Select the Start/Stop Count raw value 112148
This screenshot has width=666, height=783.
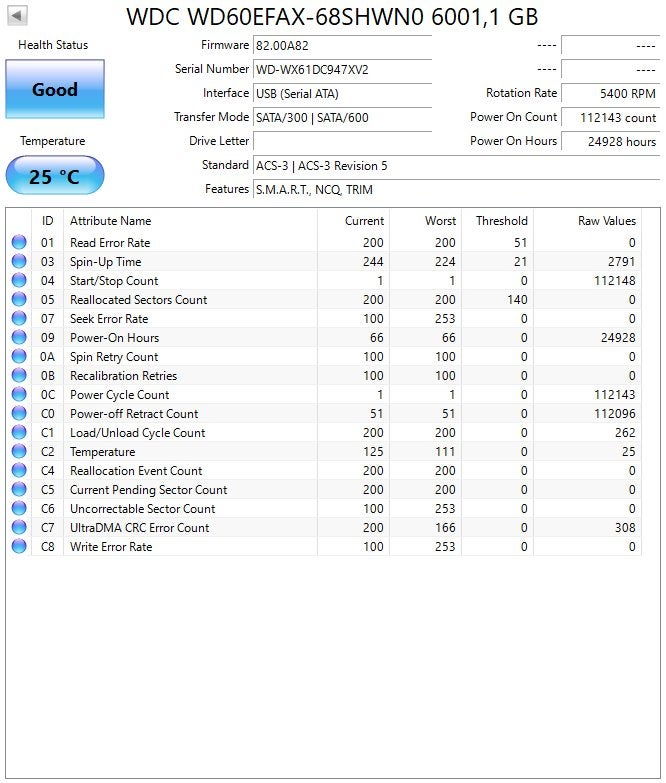click(615, 281)
